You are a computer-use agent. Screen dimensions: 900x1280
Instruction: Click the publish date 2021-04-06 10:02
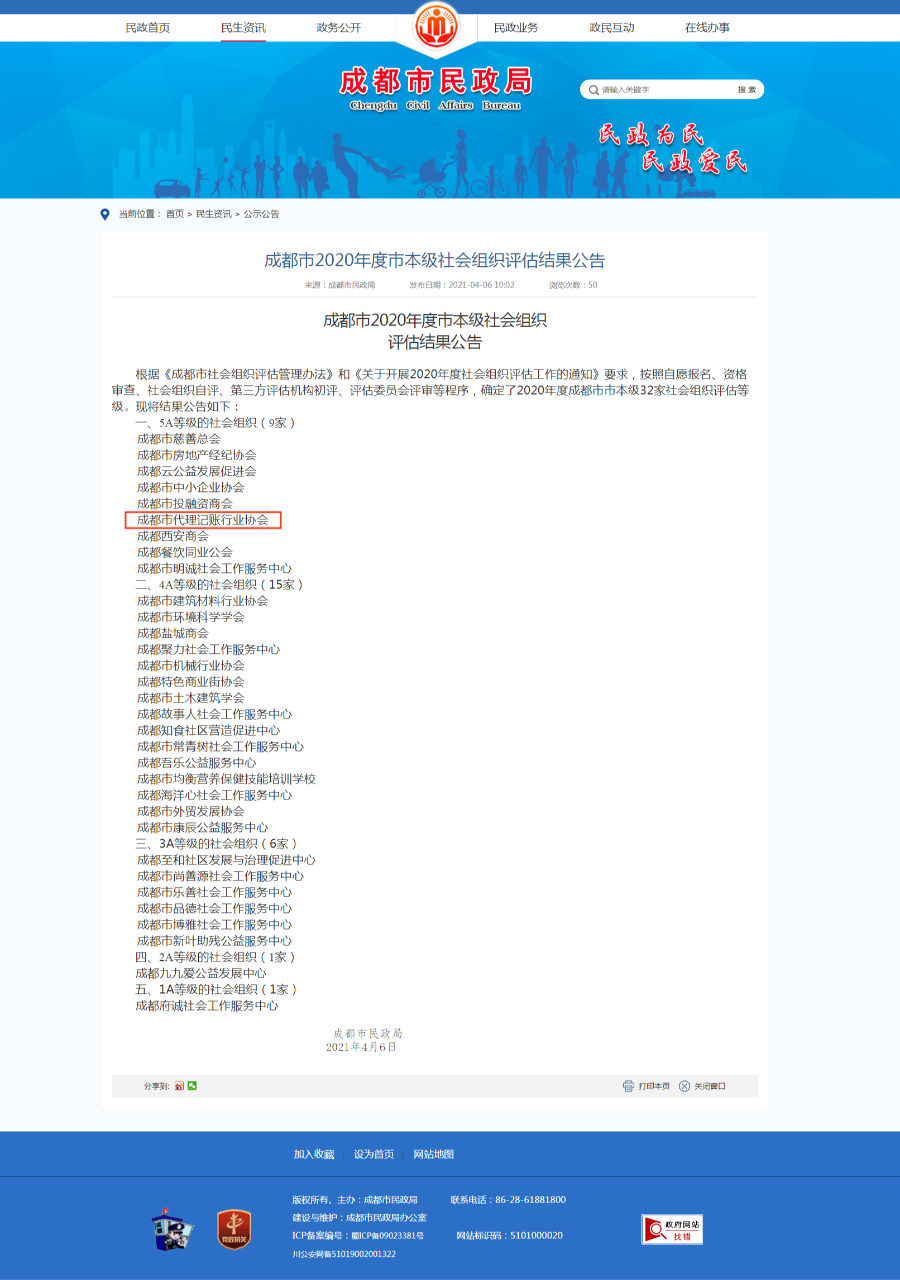point(462,285)
